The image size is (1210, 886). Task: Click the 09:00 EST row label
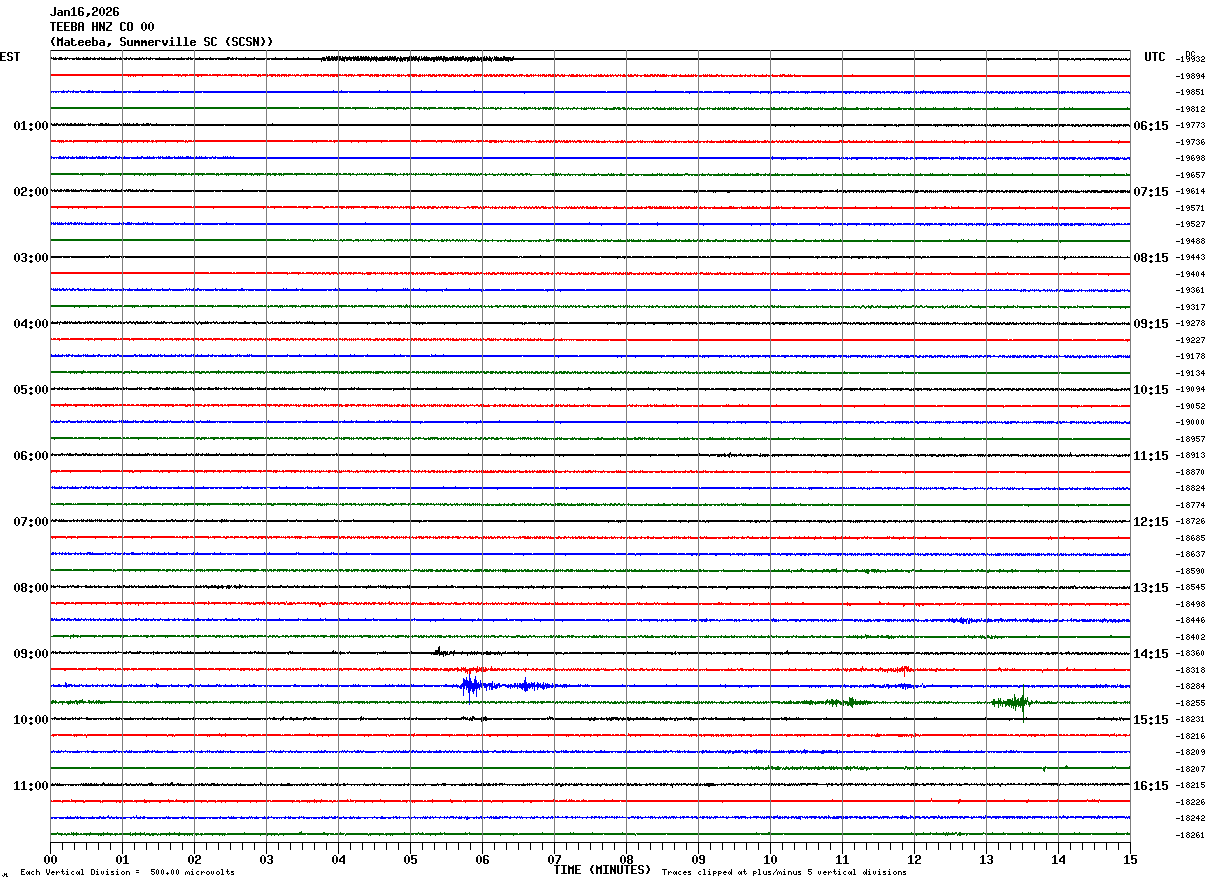31,654
